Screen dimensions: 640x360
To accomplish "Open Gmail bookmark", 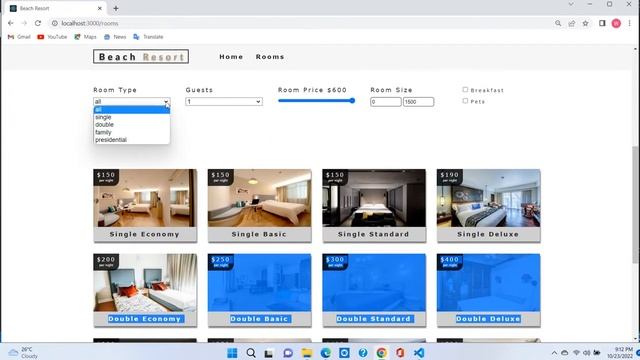I will click(x=19, y=37).
